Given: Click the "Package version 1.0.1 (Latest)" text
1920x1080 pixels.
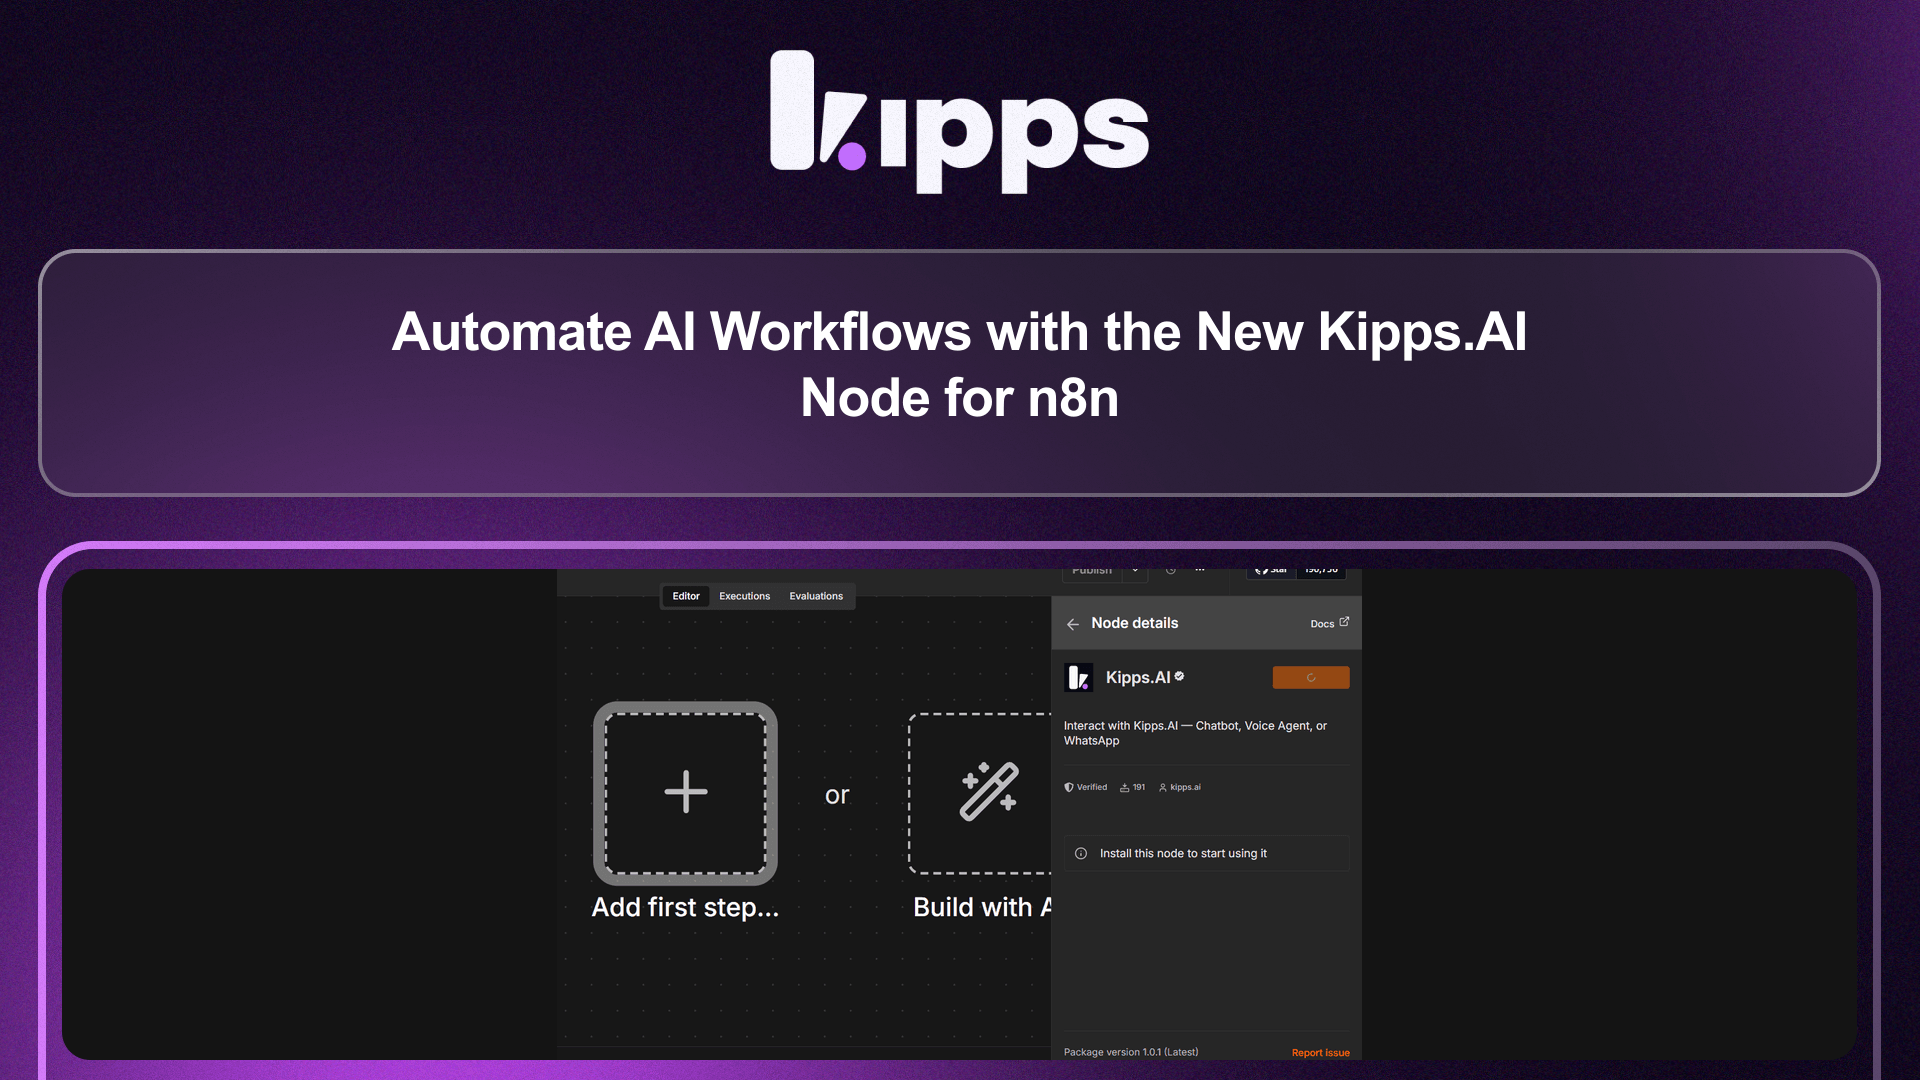Looking at the screenshot, I should tap(1131, 1052).
